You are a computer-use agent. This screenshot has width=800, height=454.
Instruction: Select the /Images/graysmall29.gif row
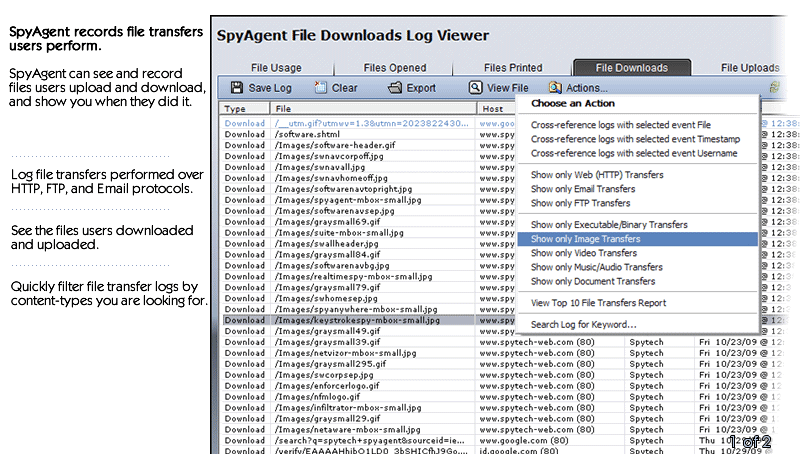coord(503,419)
